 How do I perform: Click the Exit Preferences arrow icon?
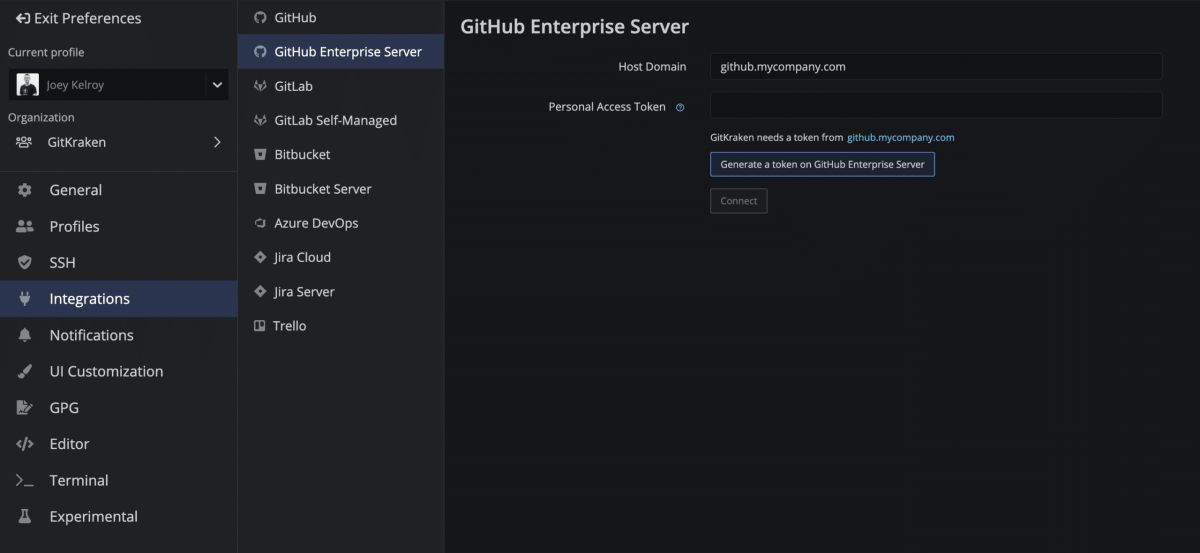(x=23, y=18)
